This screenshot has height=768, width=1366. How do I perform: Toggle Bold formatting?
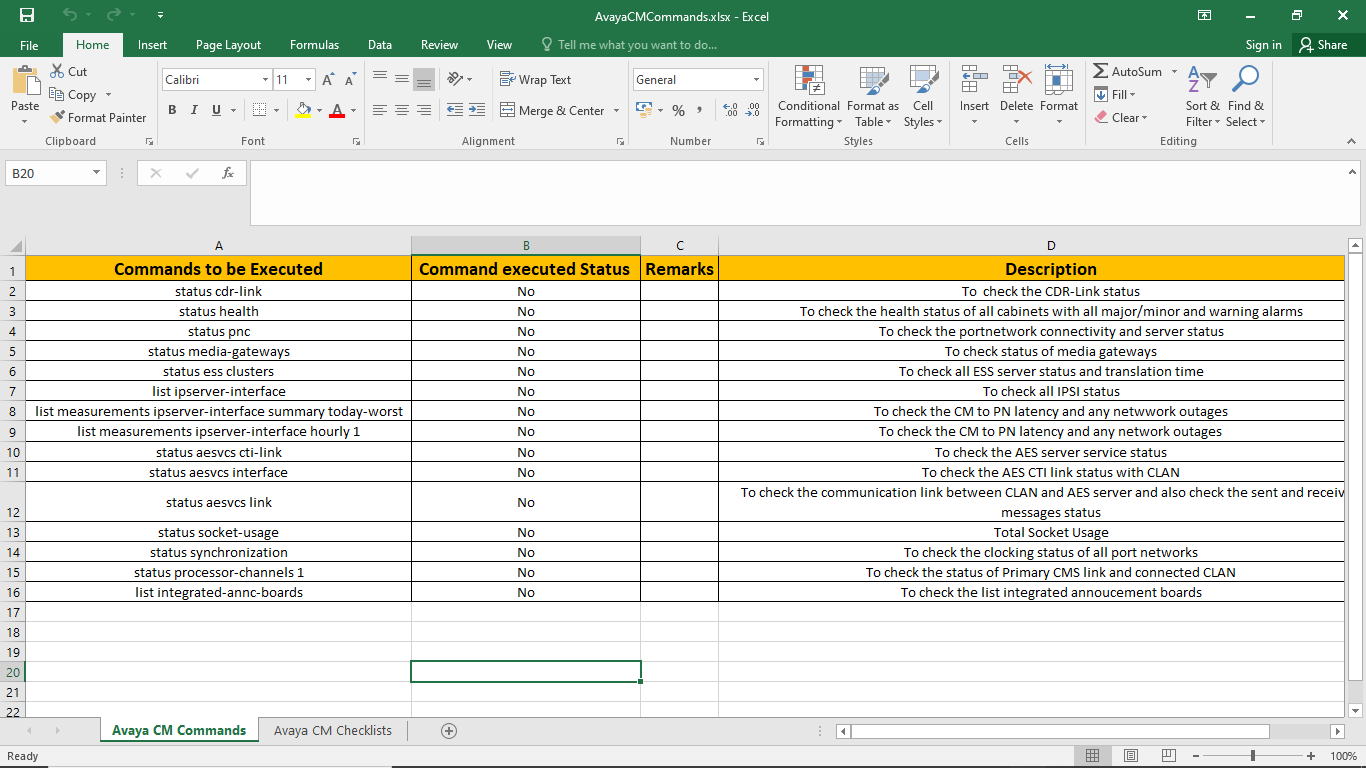172,110
